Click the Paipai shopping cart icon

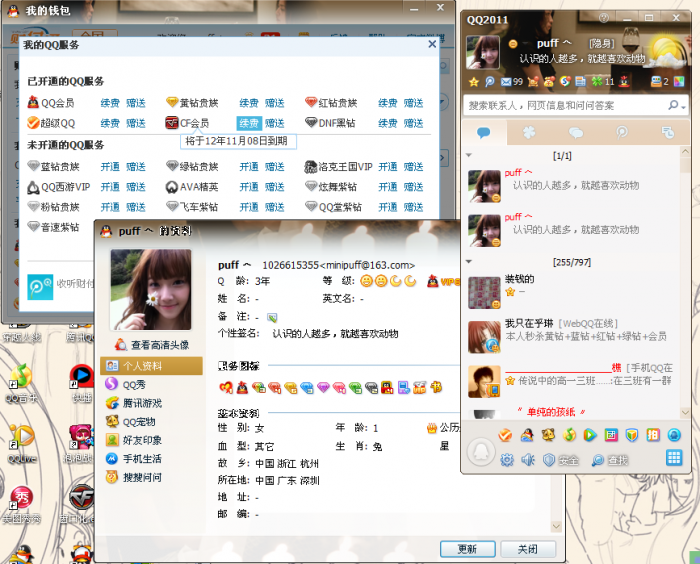pos(533,82)
